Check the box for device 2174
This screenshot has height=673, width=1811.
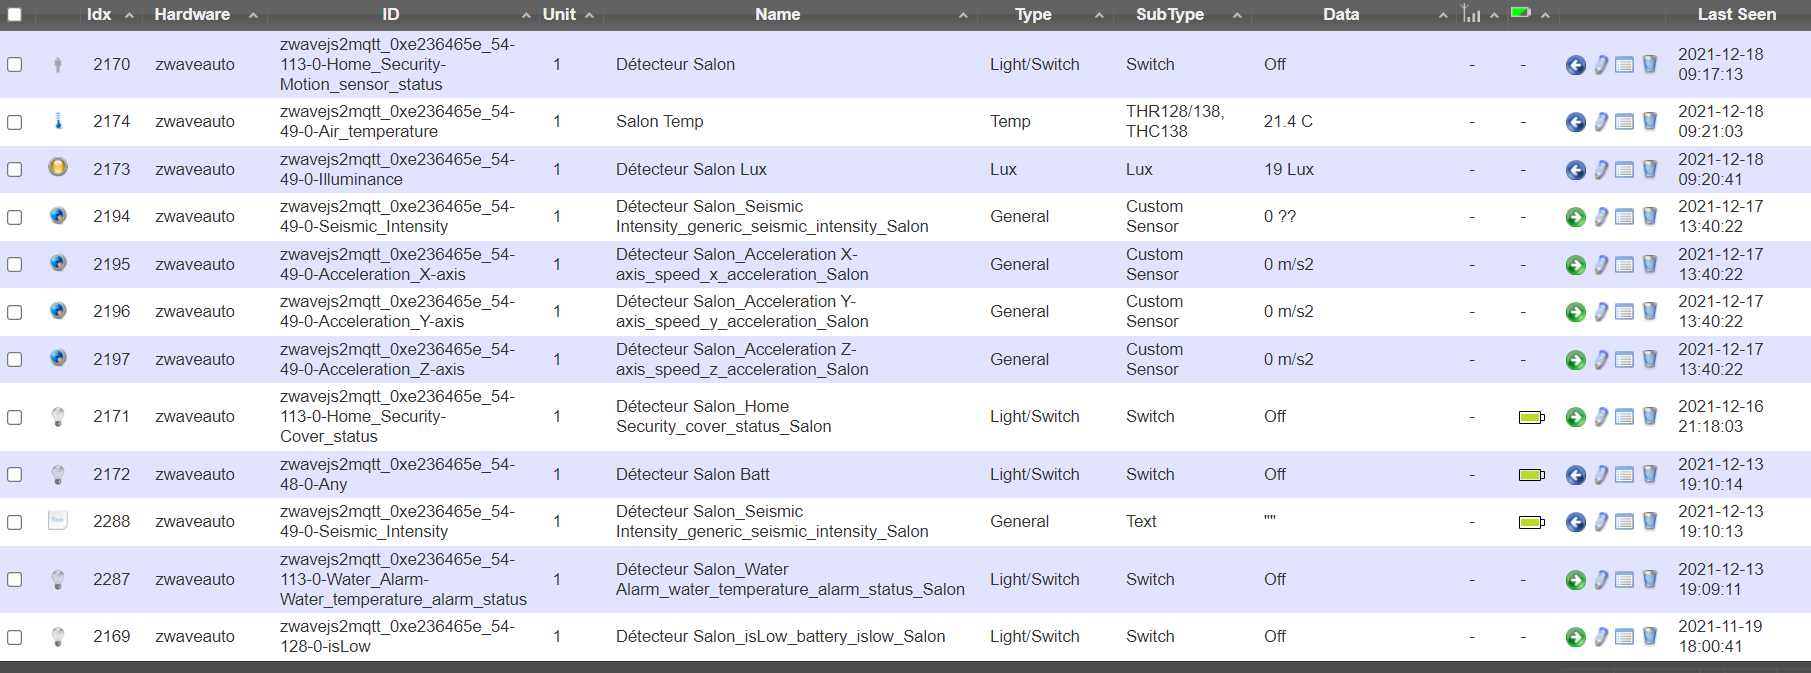14,122
